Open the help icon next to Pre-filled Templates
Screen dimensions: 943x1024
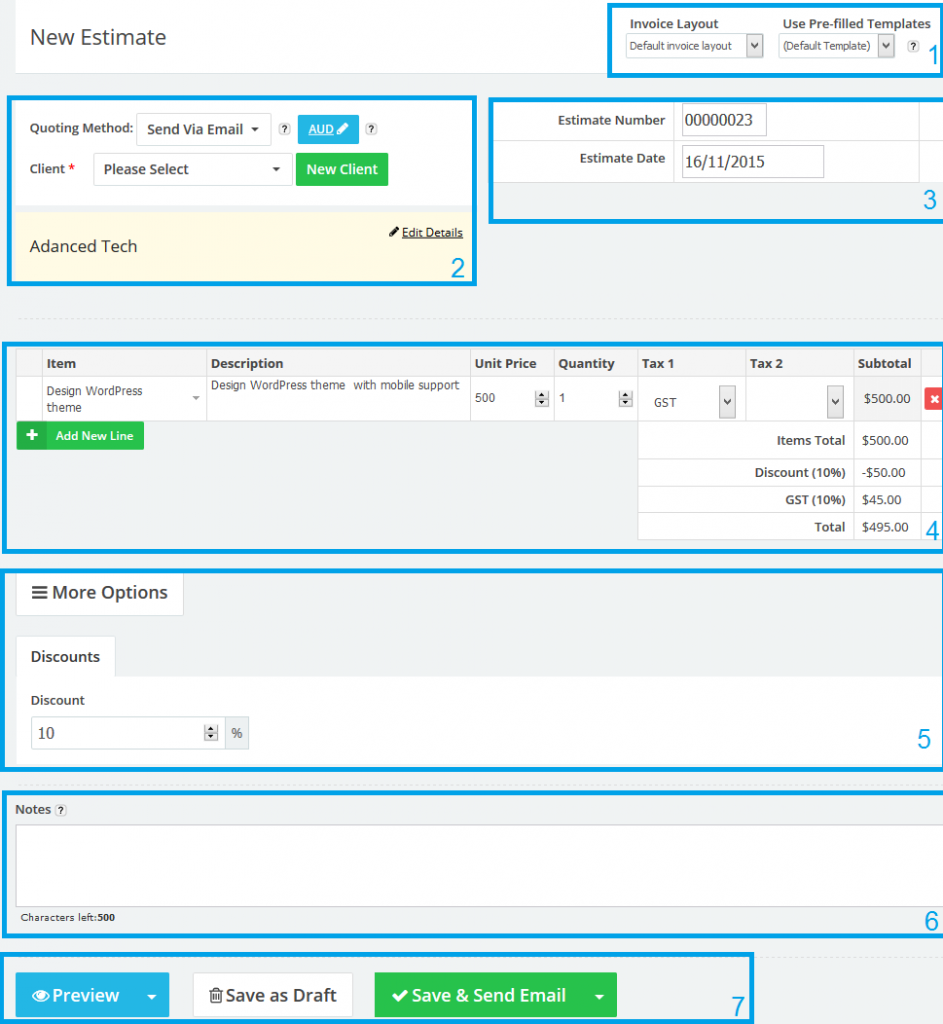tap(912, 45)
